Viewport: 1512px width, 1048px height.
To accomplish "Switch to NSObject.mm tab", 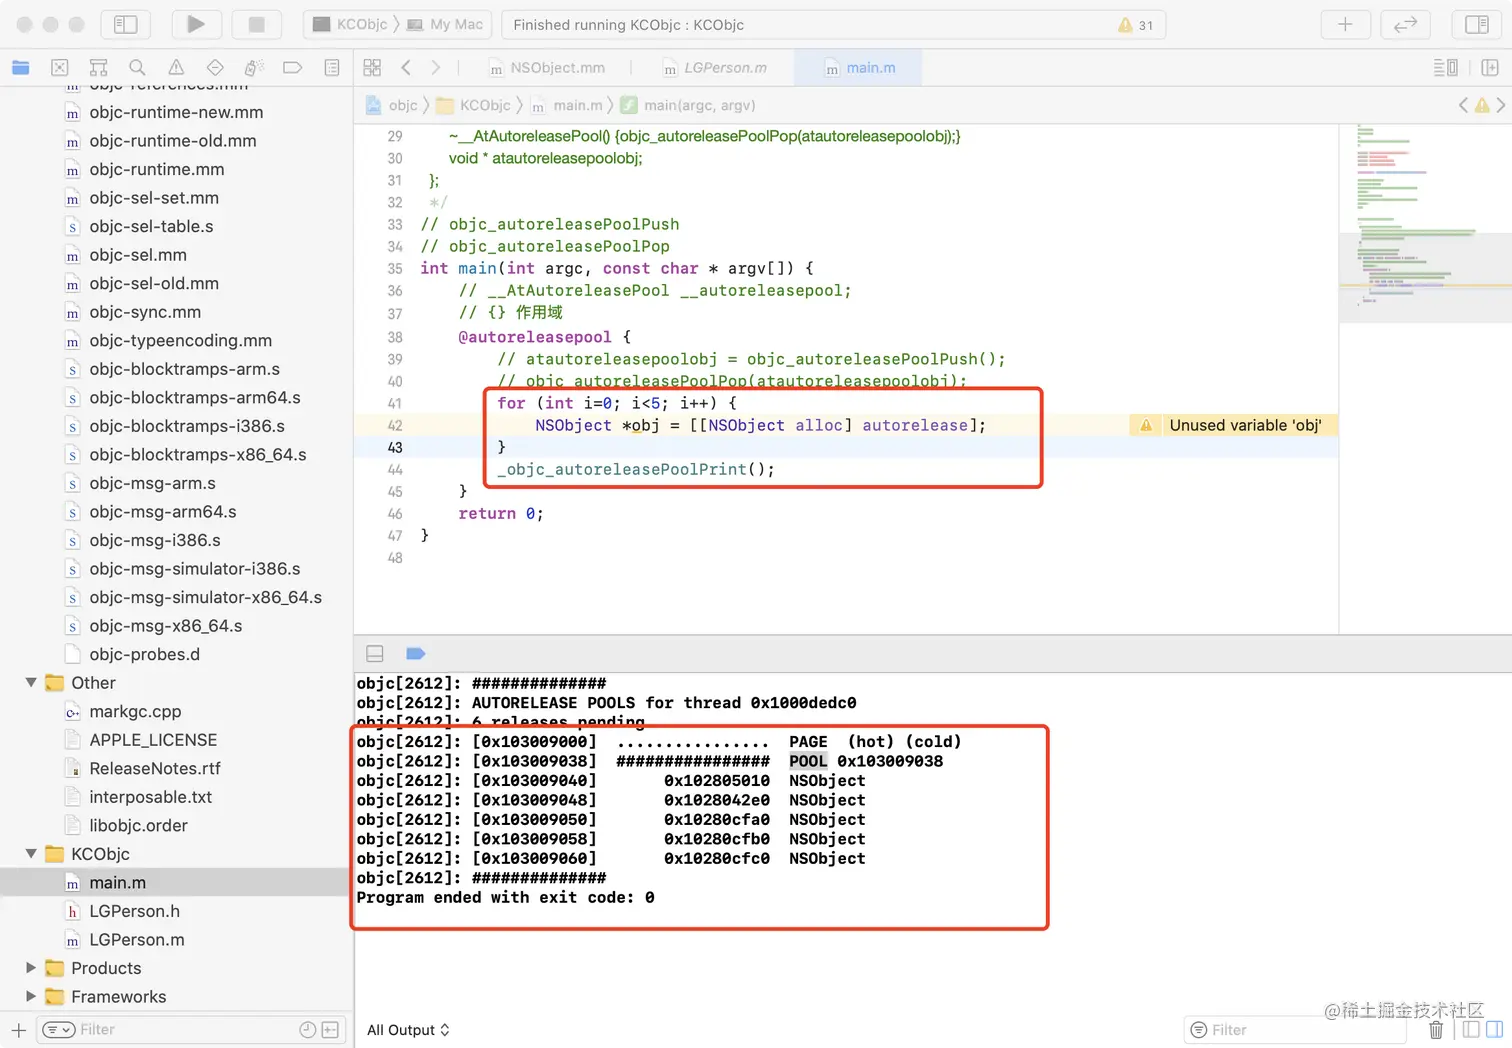I will coord(547,68).
